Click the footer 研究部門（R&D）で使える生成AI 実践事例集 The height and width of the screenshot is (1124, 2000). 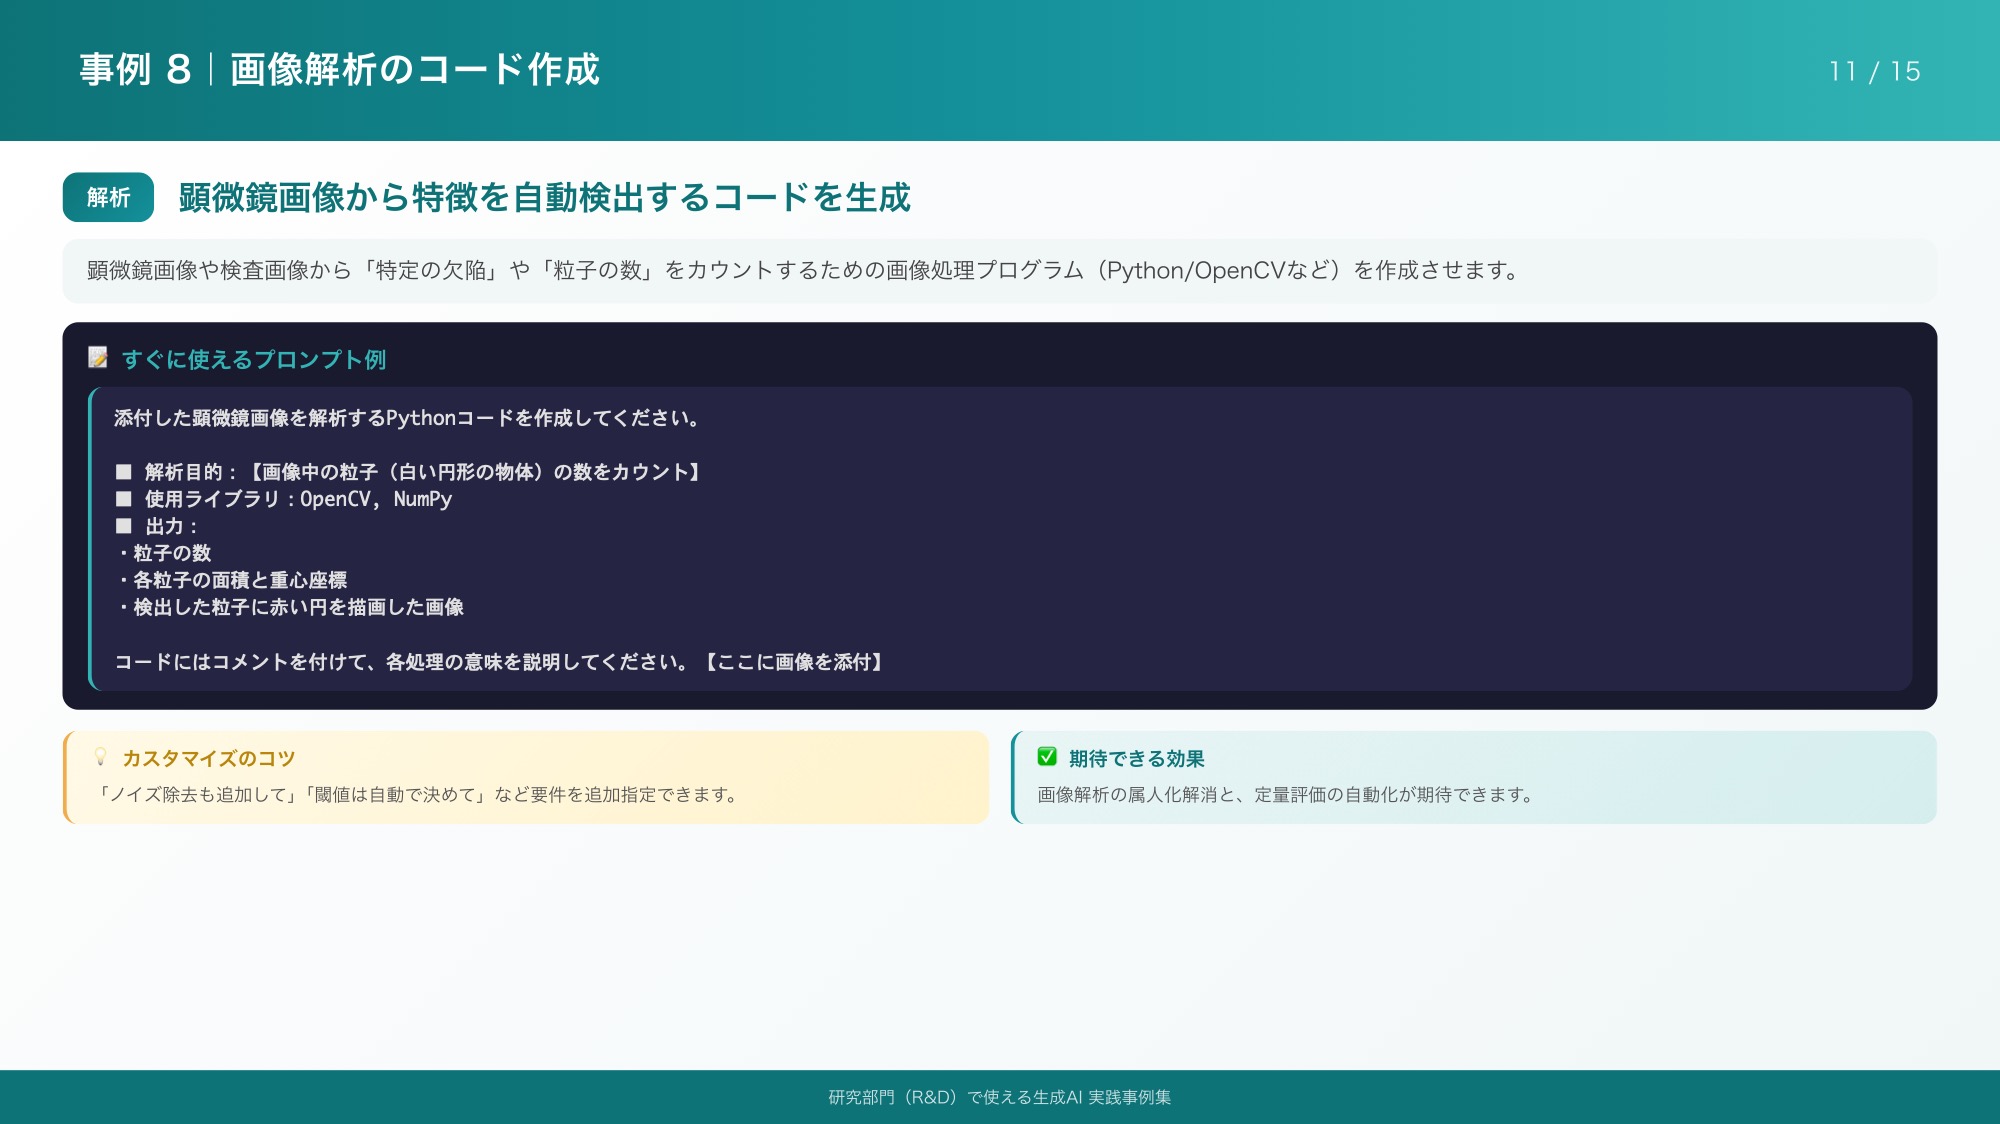1000,1097
